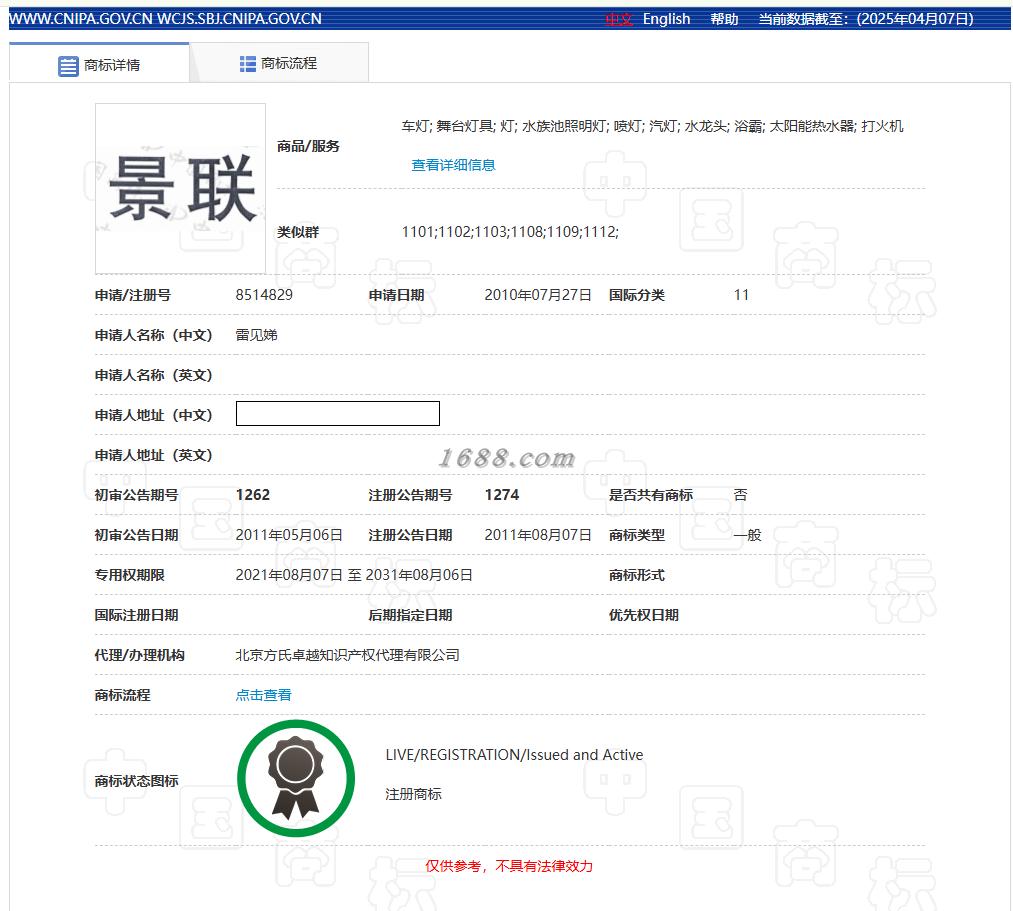Open the 帮助 help link
Viewport: 1013px width, 911px height.
(724, 19)
